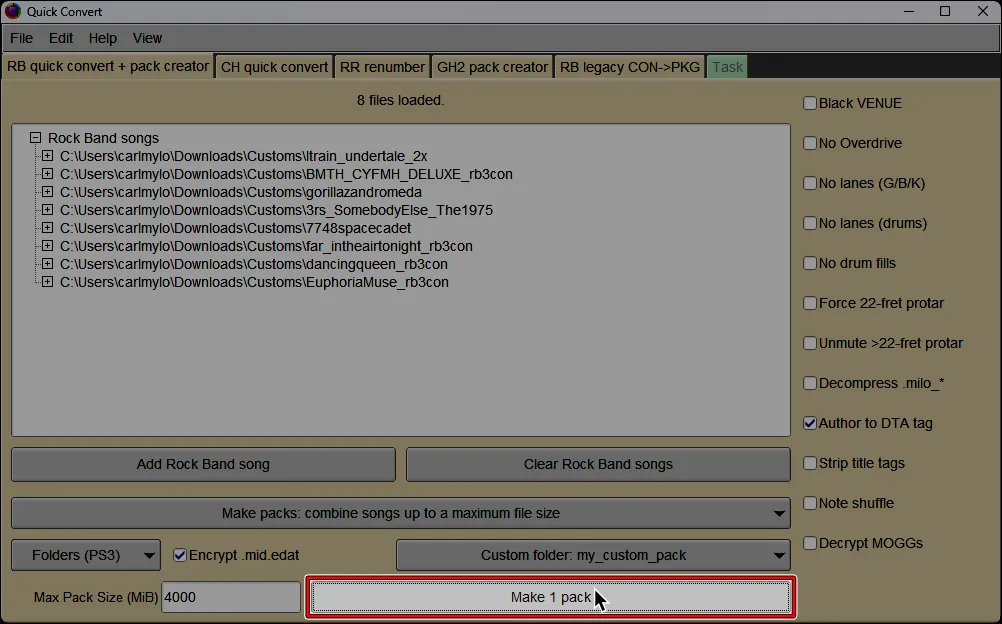Select the EuphoriaMuse_rb3con path row

tap(254, 282)
